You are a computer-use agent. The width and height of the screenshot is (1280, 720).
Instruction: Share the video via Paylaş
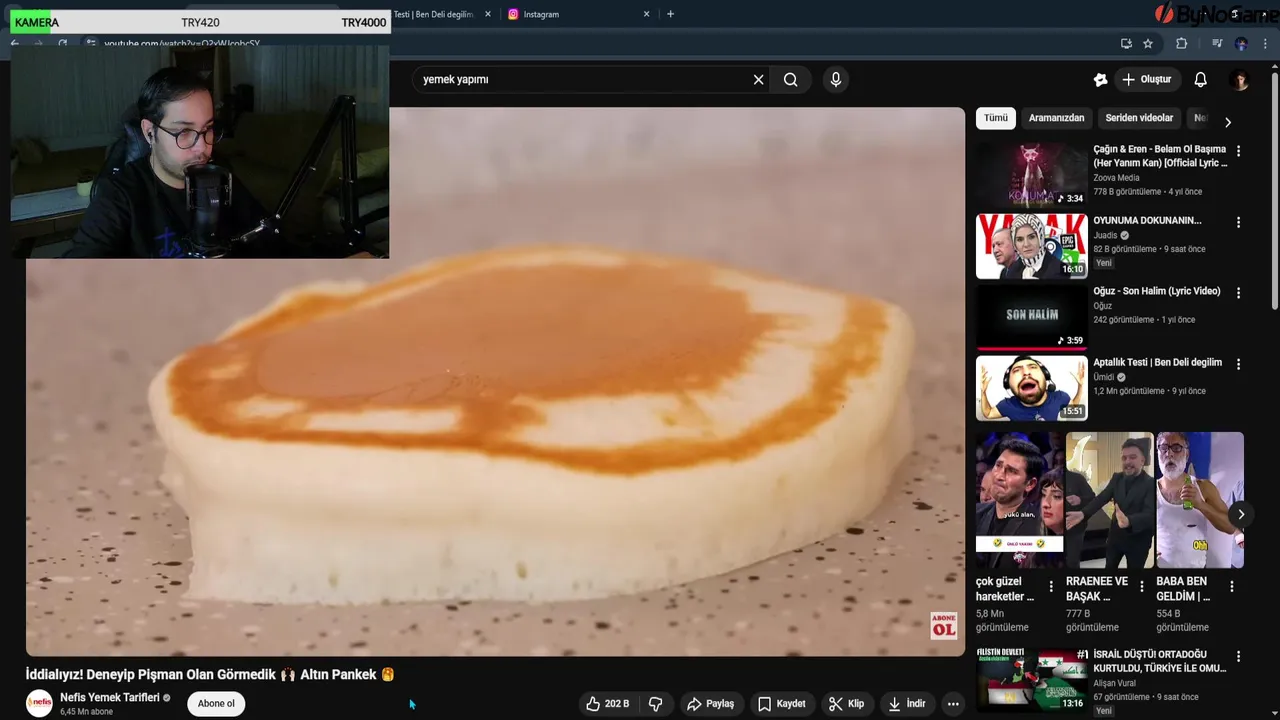click(x=710, y=704)
